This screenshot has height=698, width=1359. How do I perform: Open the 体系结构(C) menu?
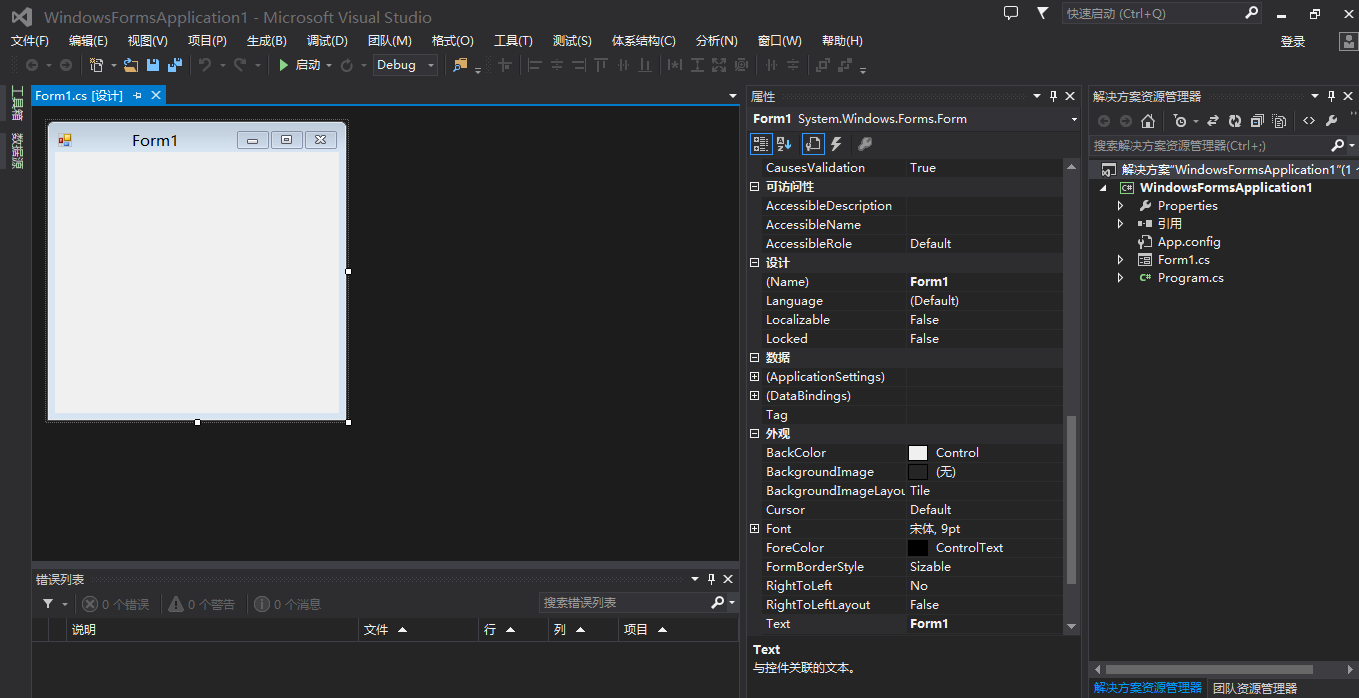click(643, 41)
